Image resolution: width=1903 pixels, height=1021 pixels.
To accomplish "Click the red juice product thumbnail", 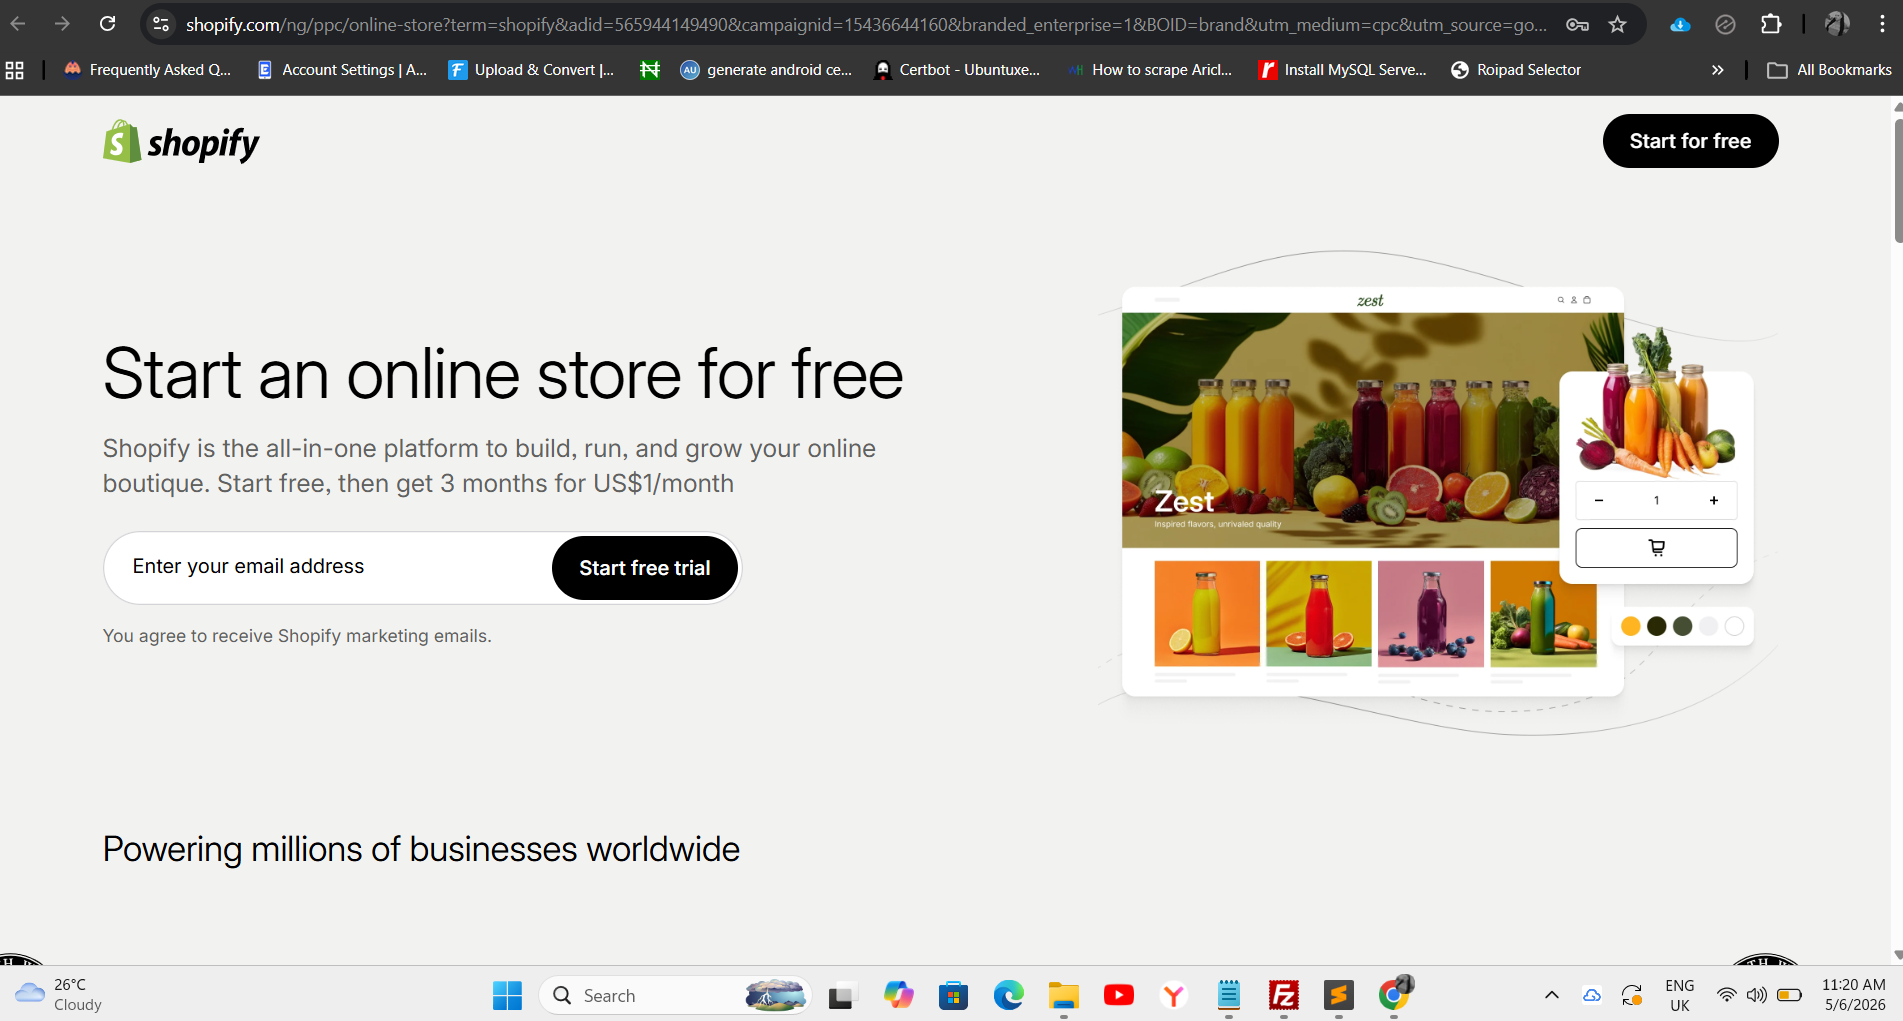I will 1319,613.
